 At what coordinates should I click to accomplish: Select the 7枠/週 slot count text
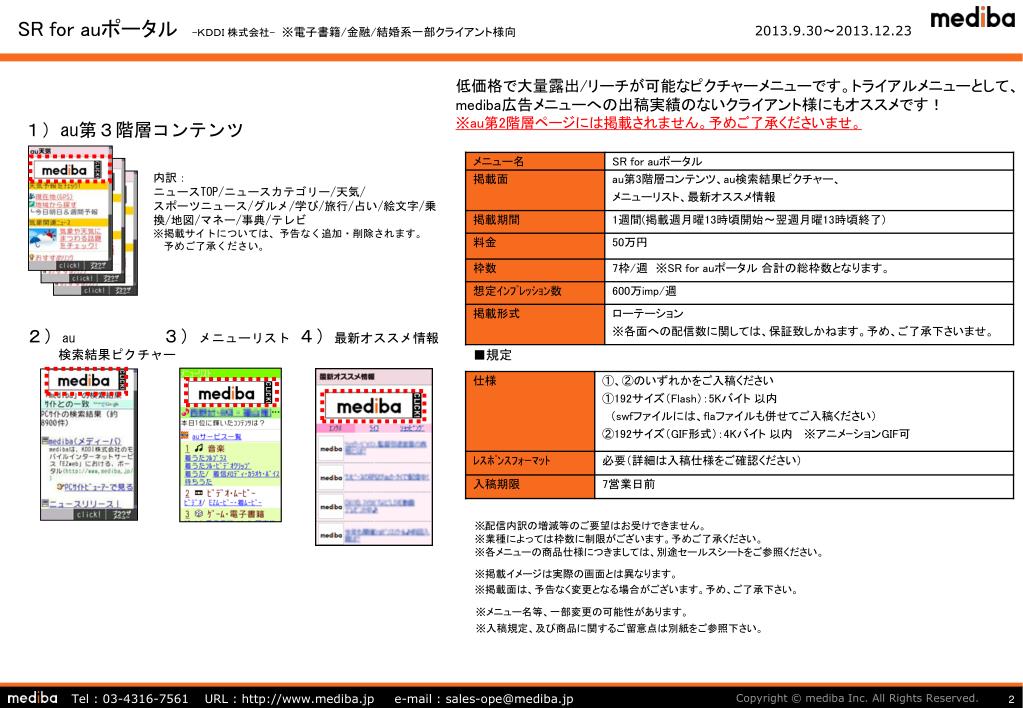click(630, 268)
